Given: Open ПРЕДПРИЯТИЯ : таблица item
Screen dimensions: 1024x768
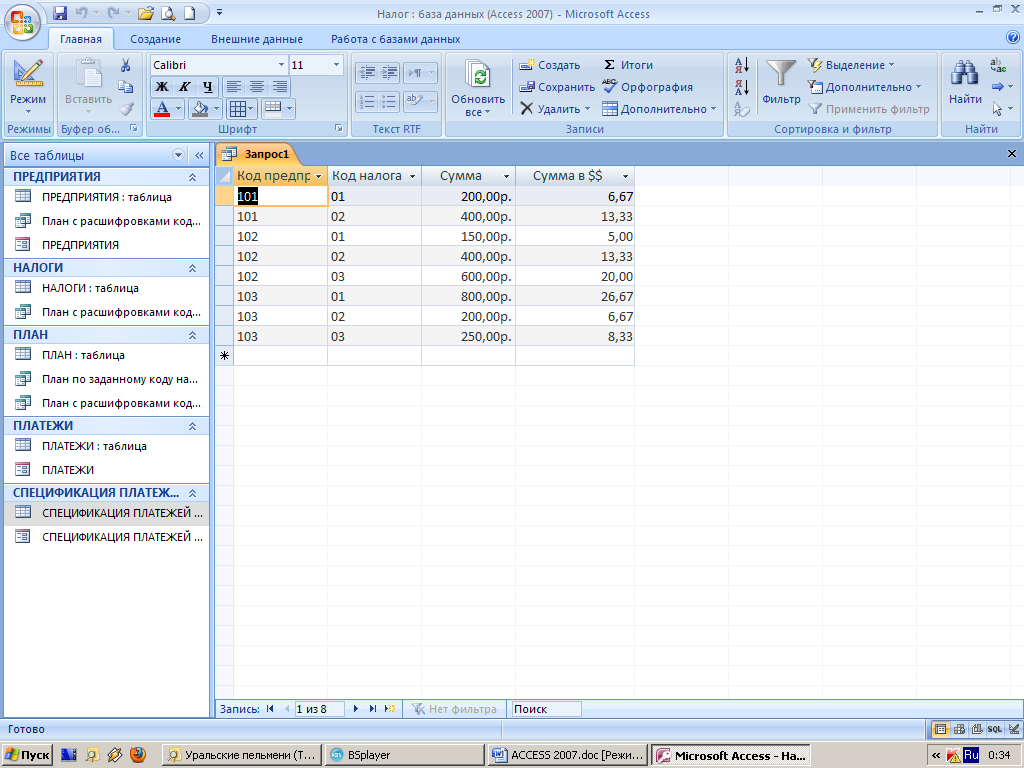Looking at the screenshot, I should click(106, 197).
